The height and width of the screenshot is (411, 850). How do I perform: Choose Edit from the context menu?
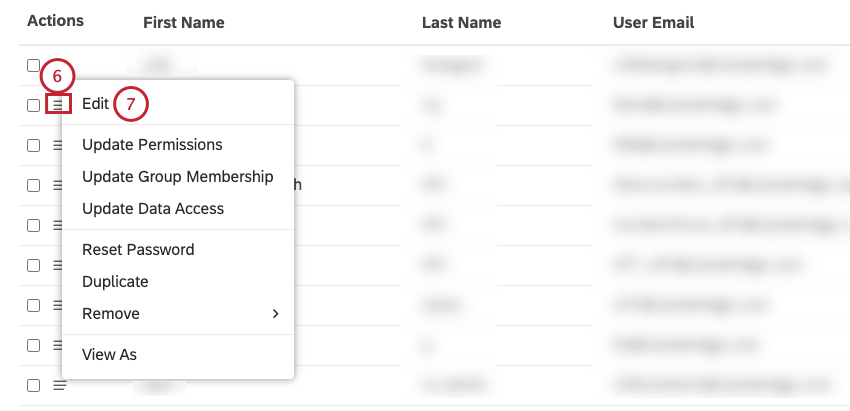click(x=96, y=104)
